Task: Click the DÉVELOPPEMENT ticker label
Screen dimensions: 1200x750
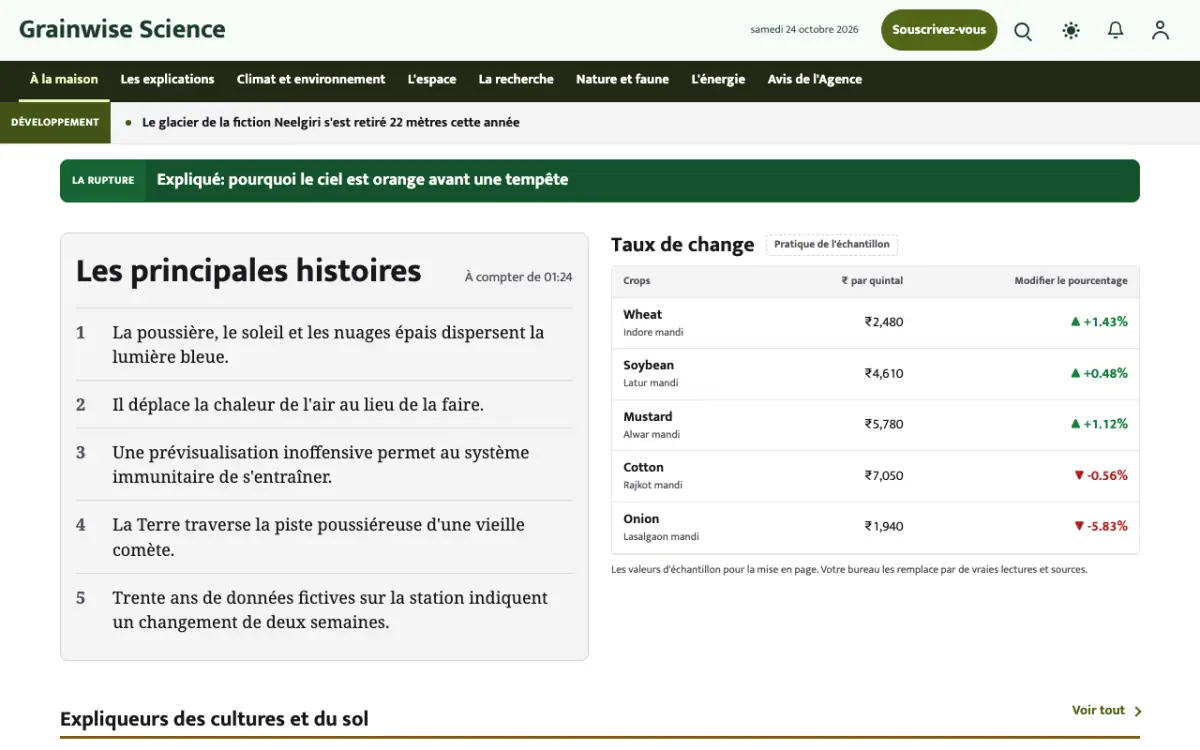Action: (x=55, y=122)
